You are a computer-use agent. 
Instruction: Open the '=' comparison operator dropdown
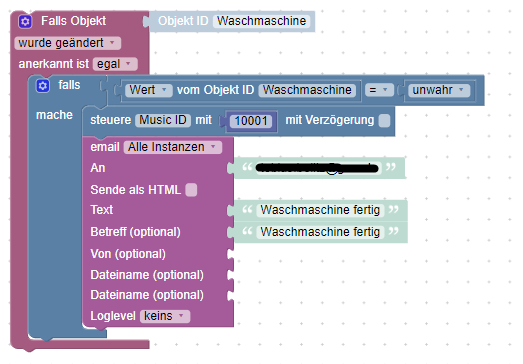[x=379, y=90]
